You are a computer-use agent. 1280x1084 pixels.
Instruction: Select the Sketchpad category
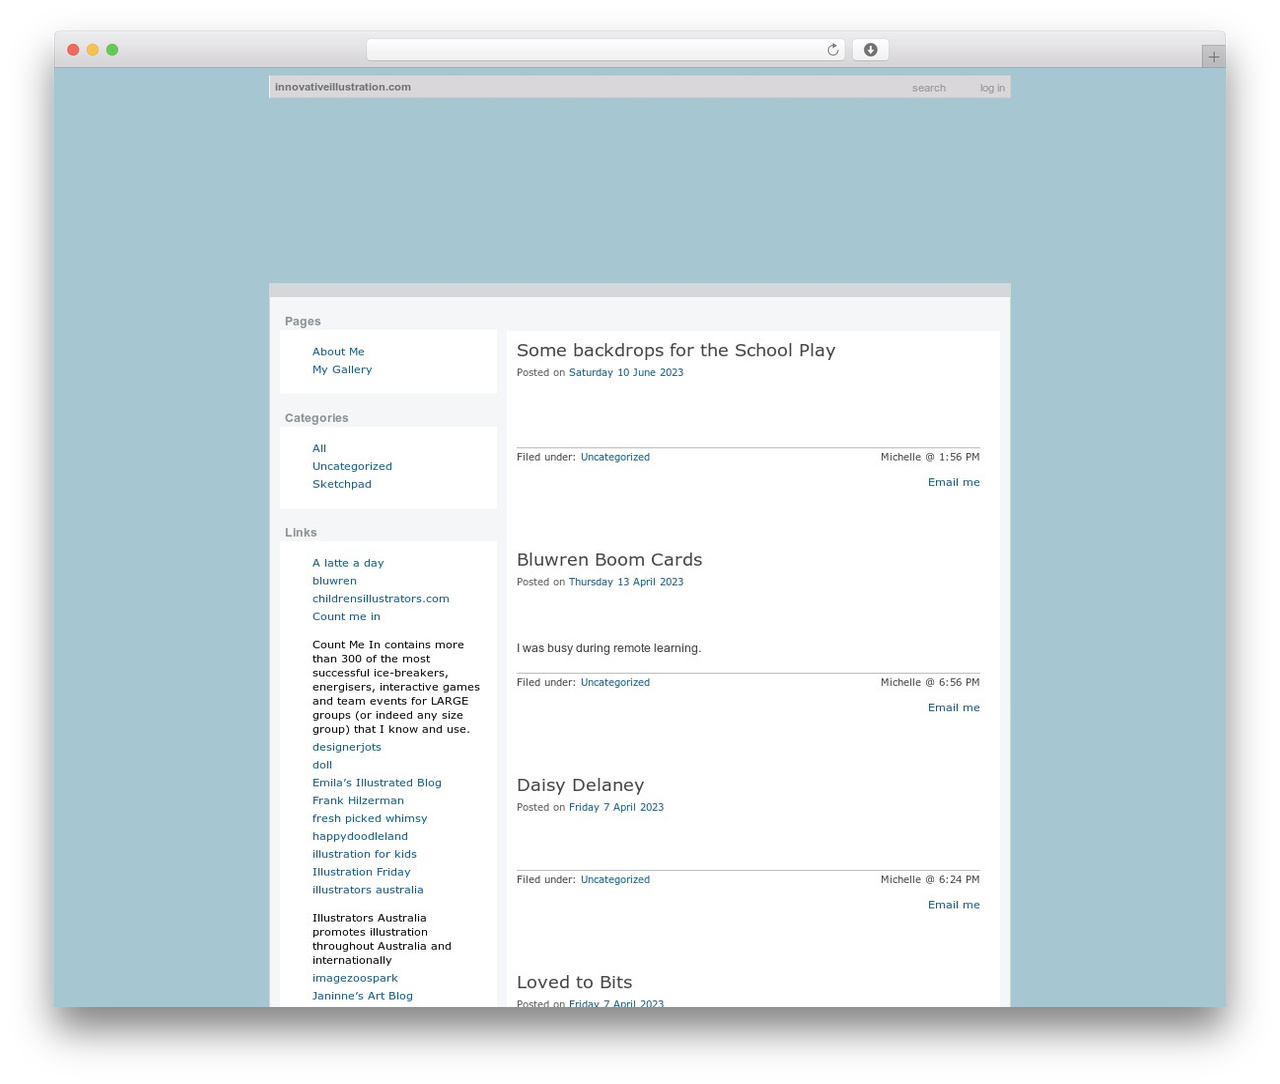[342, 485]
